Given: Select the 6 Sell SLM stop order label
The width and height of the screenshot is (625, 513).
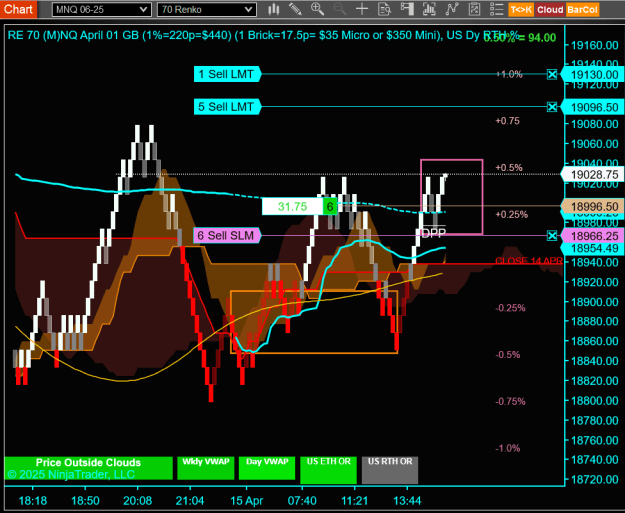Looking at the screenshot, I should pos(227,236).
